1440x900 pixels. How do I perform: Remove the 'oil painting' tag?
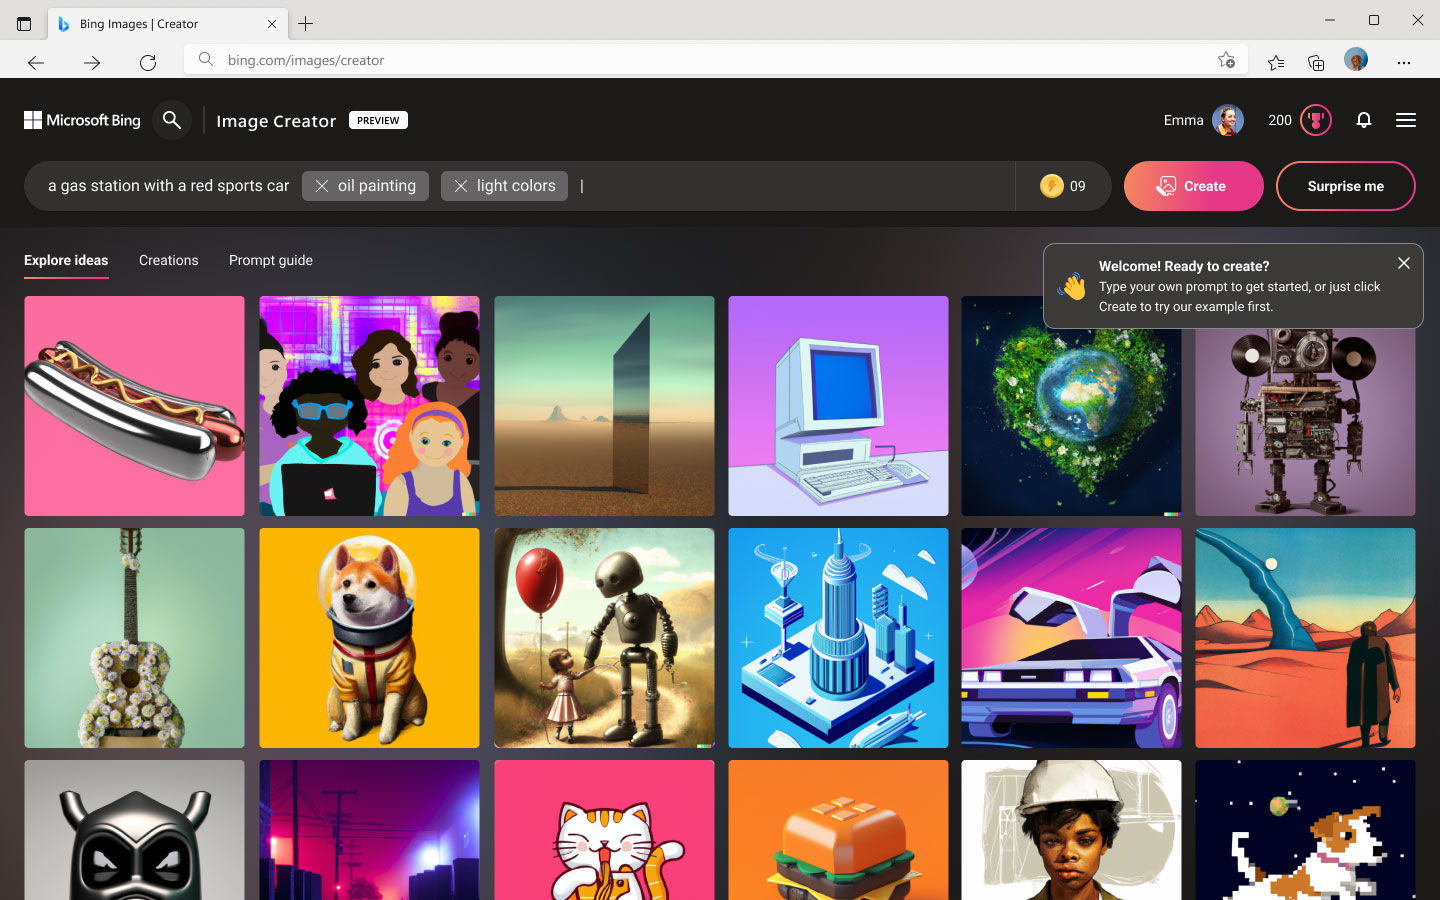[322, 186]
